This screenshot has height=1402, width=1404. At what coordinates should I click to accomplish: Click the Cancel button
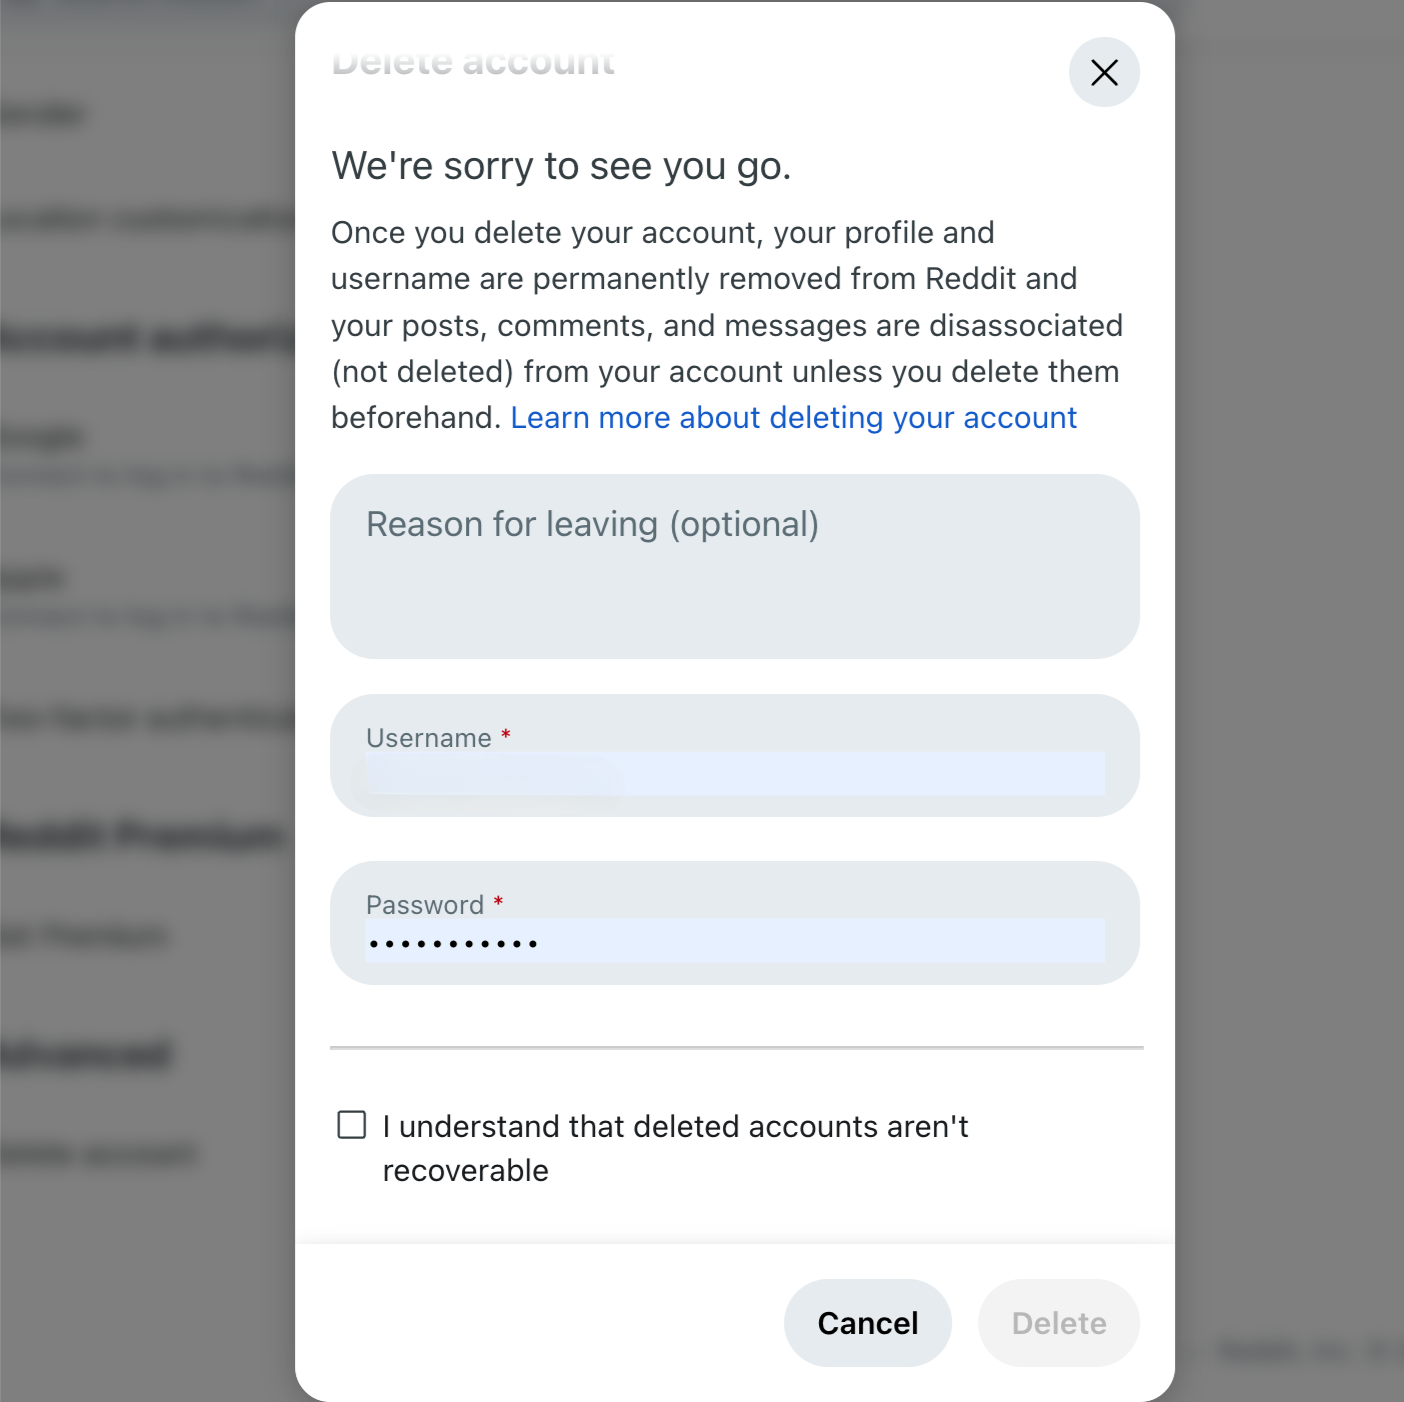[866, 1322]
